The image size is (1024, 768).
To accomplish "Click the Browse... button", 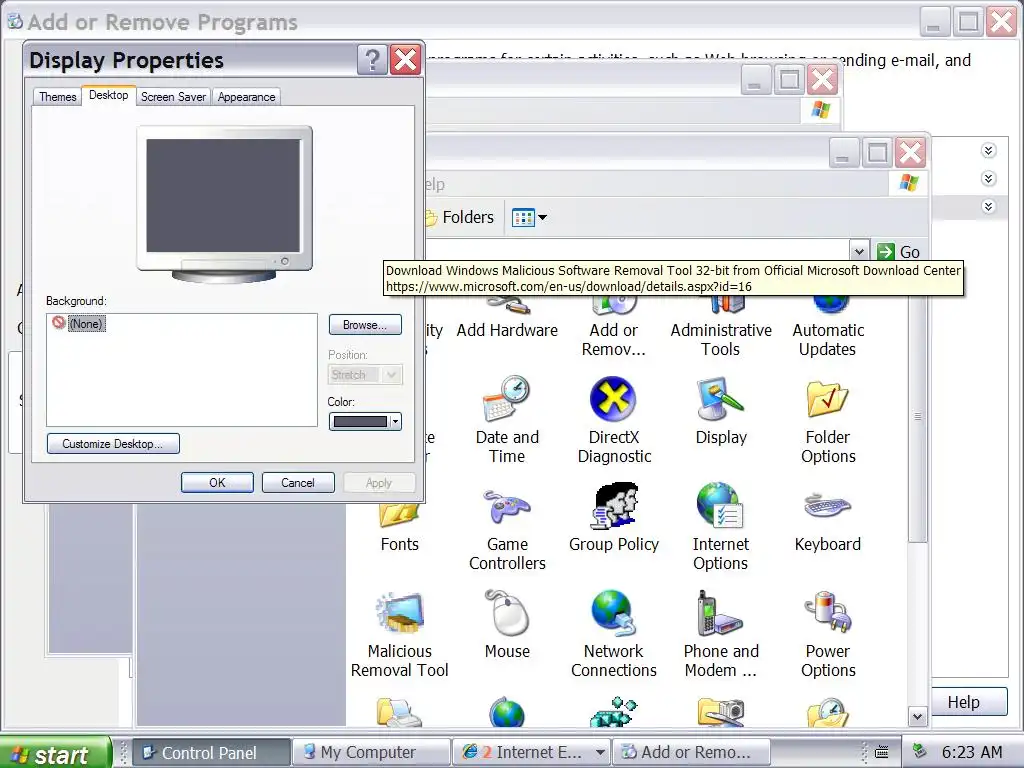I will [x=364, y=325].
